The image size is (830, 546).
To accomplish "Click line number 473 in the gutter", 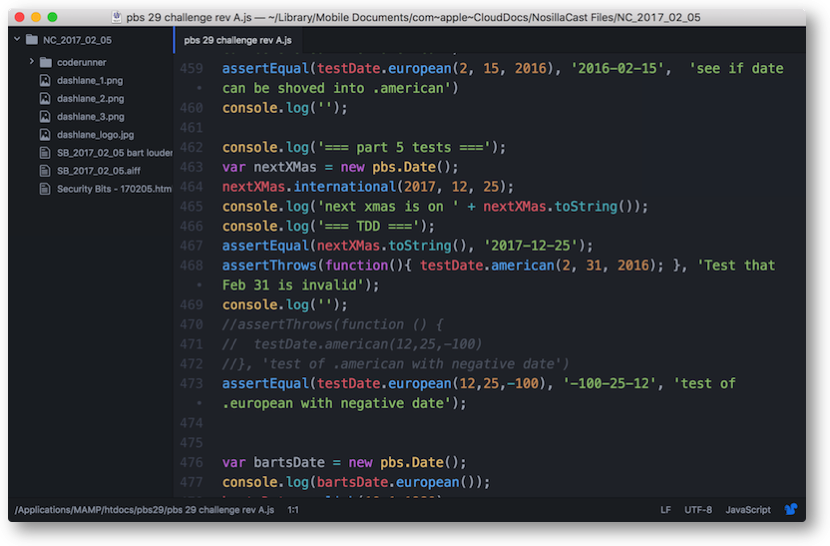I will click(x=191, y=383).
